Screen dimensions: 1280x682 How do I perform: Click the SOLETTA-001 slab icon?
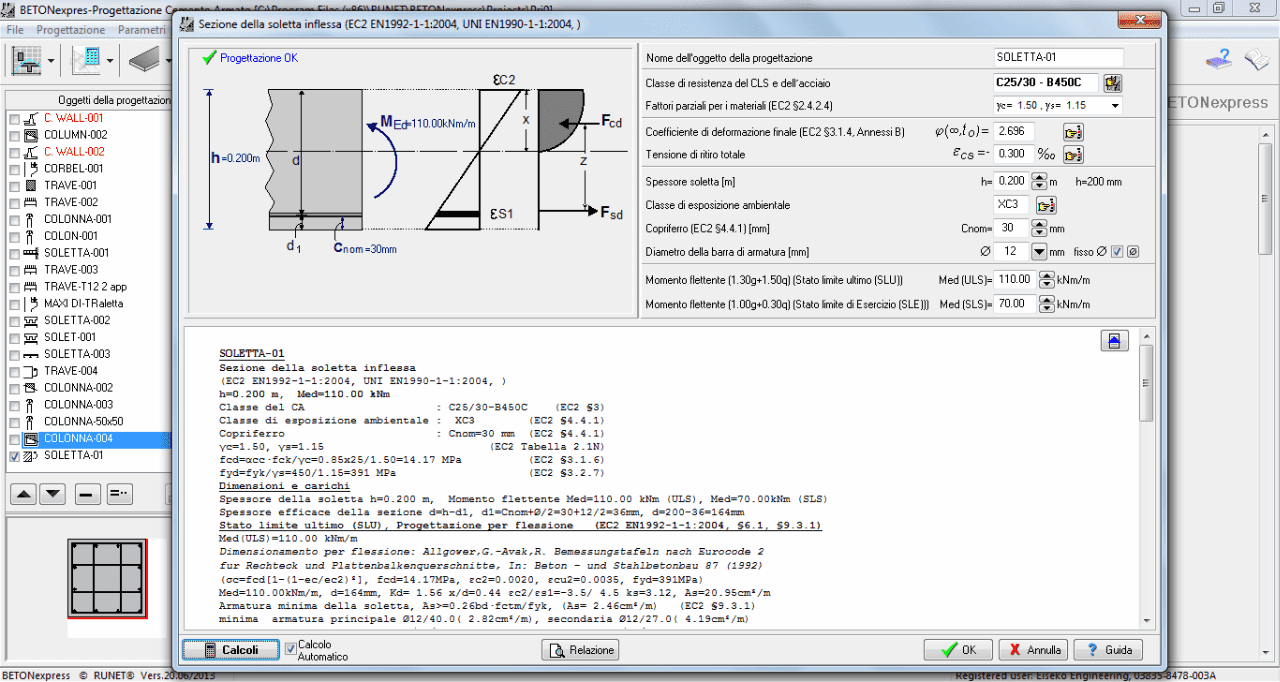pyautogui.click(x=31, y=254)
